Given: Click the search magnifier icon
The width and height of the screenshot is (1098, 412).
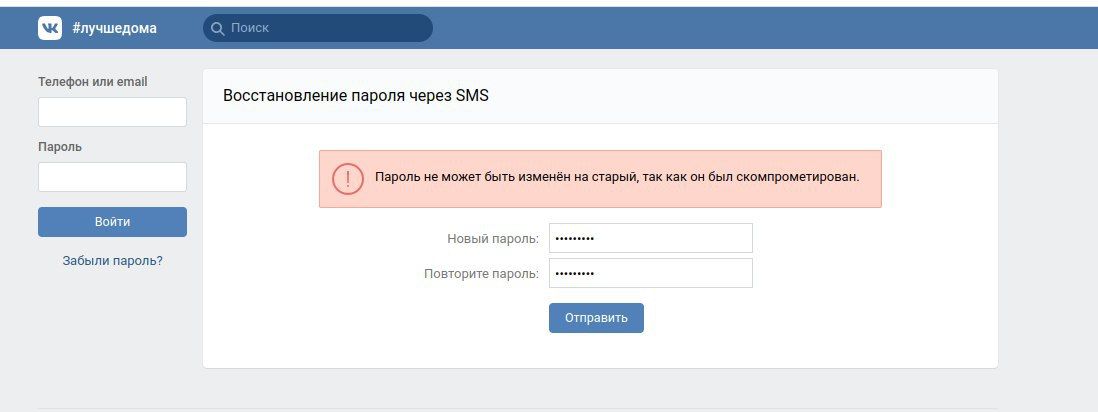Looking at the screenshot, I should pos(218,29).
